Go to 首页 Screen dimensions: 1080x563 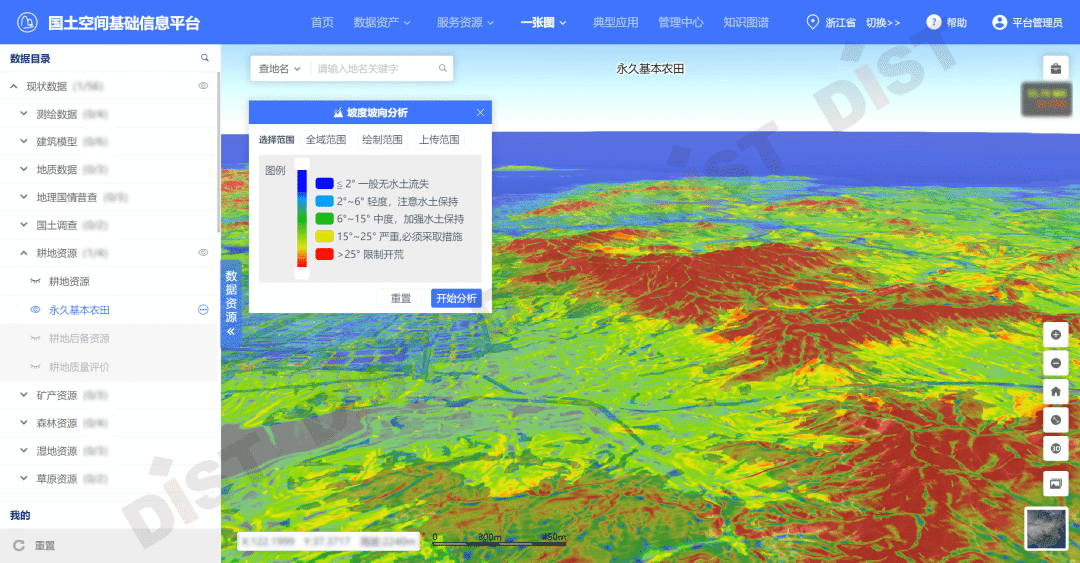coord(322,22)
